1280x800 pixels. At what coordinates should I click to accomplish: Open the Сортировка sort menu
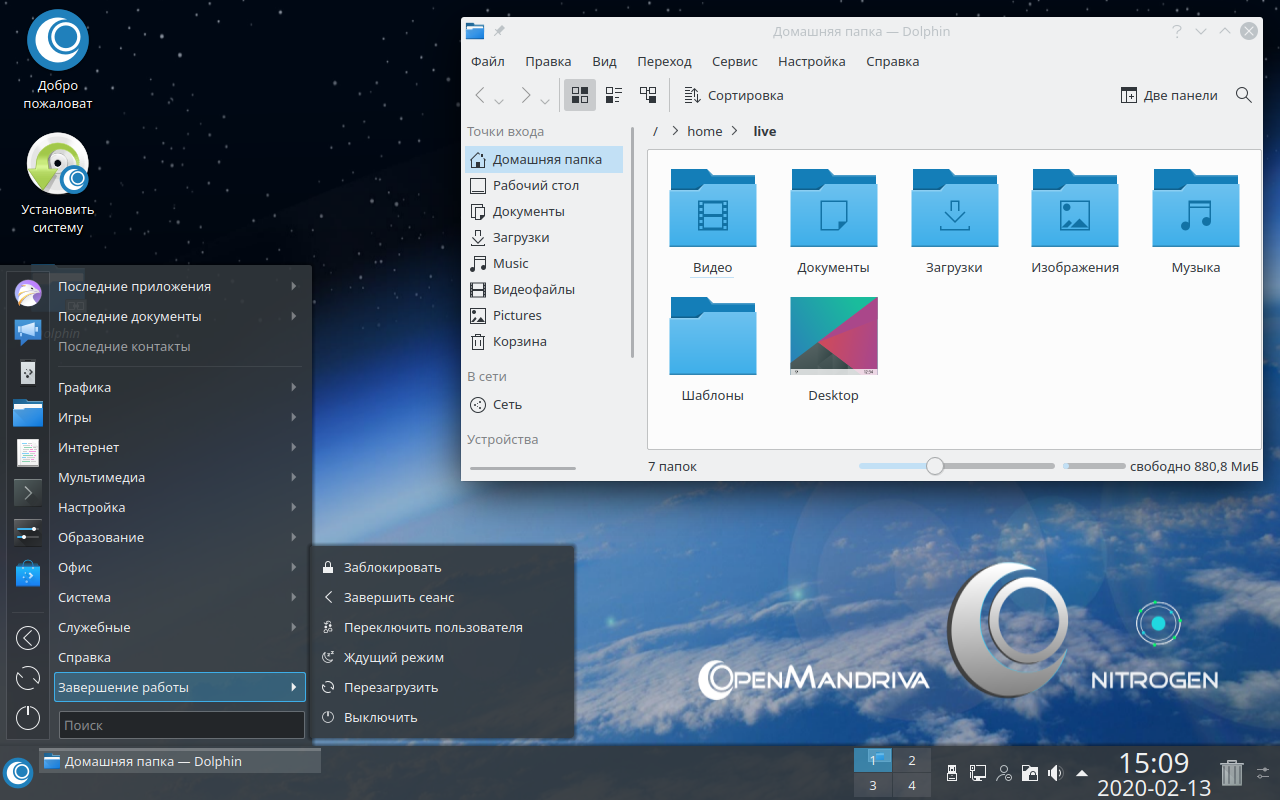click(733, 96)
